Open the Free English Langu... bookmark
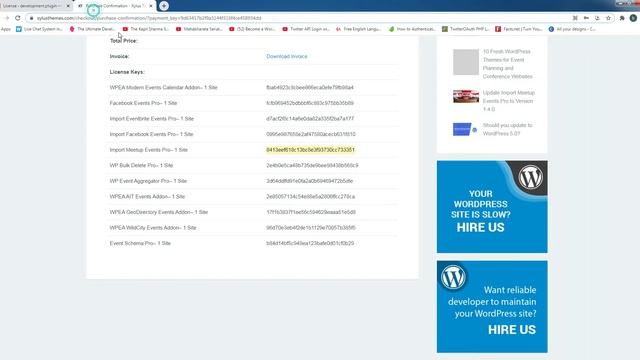Viewport: 640px width, 360px height. click(x=358, y=29)
